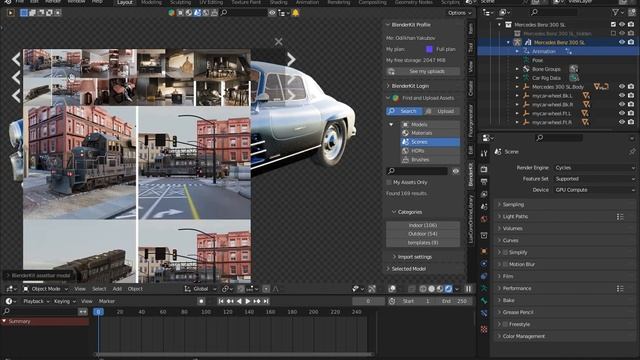This screenshot has width=640, height=360.
Task: Play animation in reverse
Action: point(239,301)
